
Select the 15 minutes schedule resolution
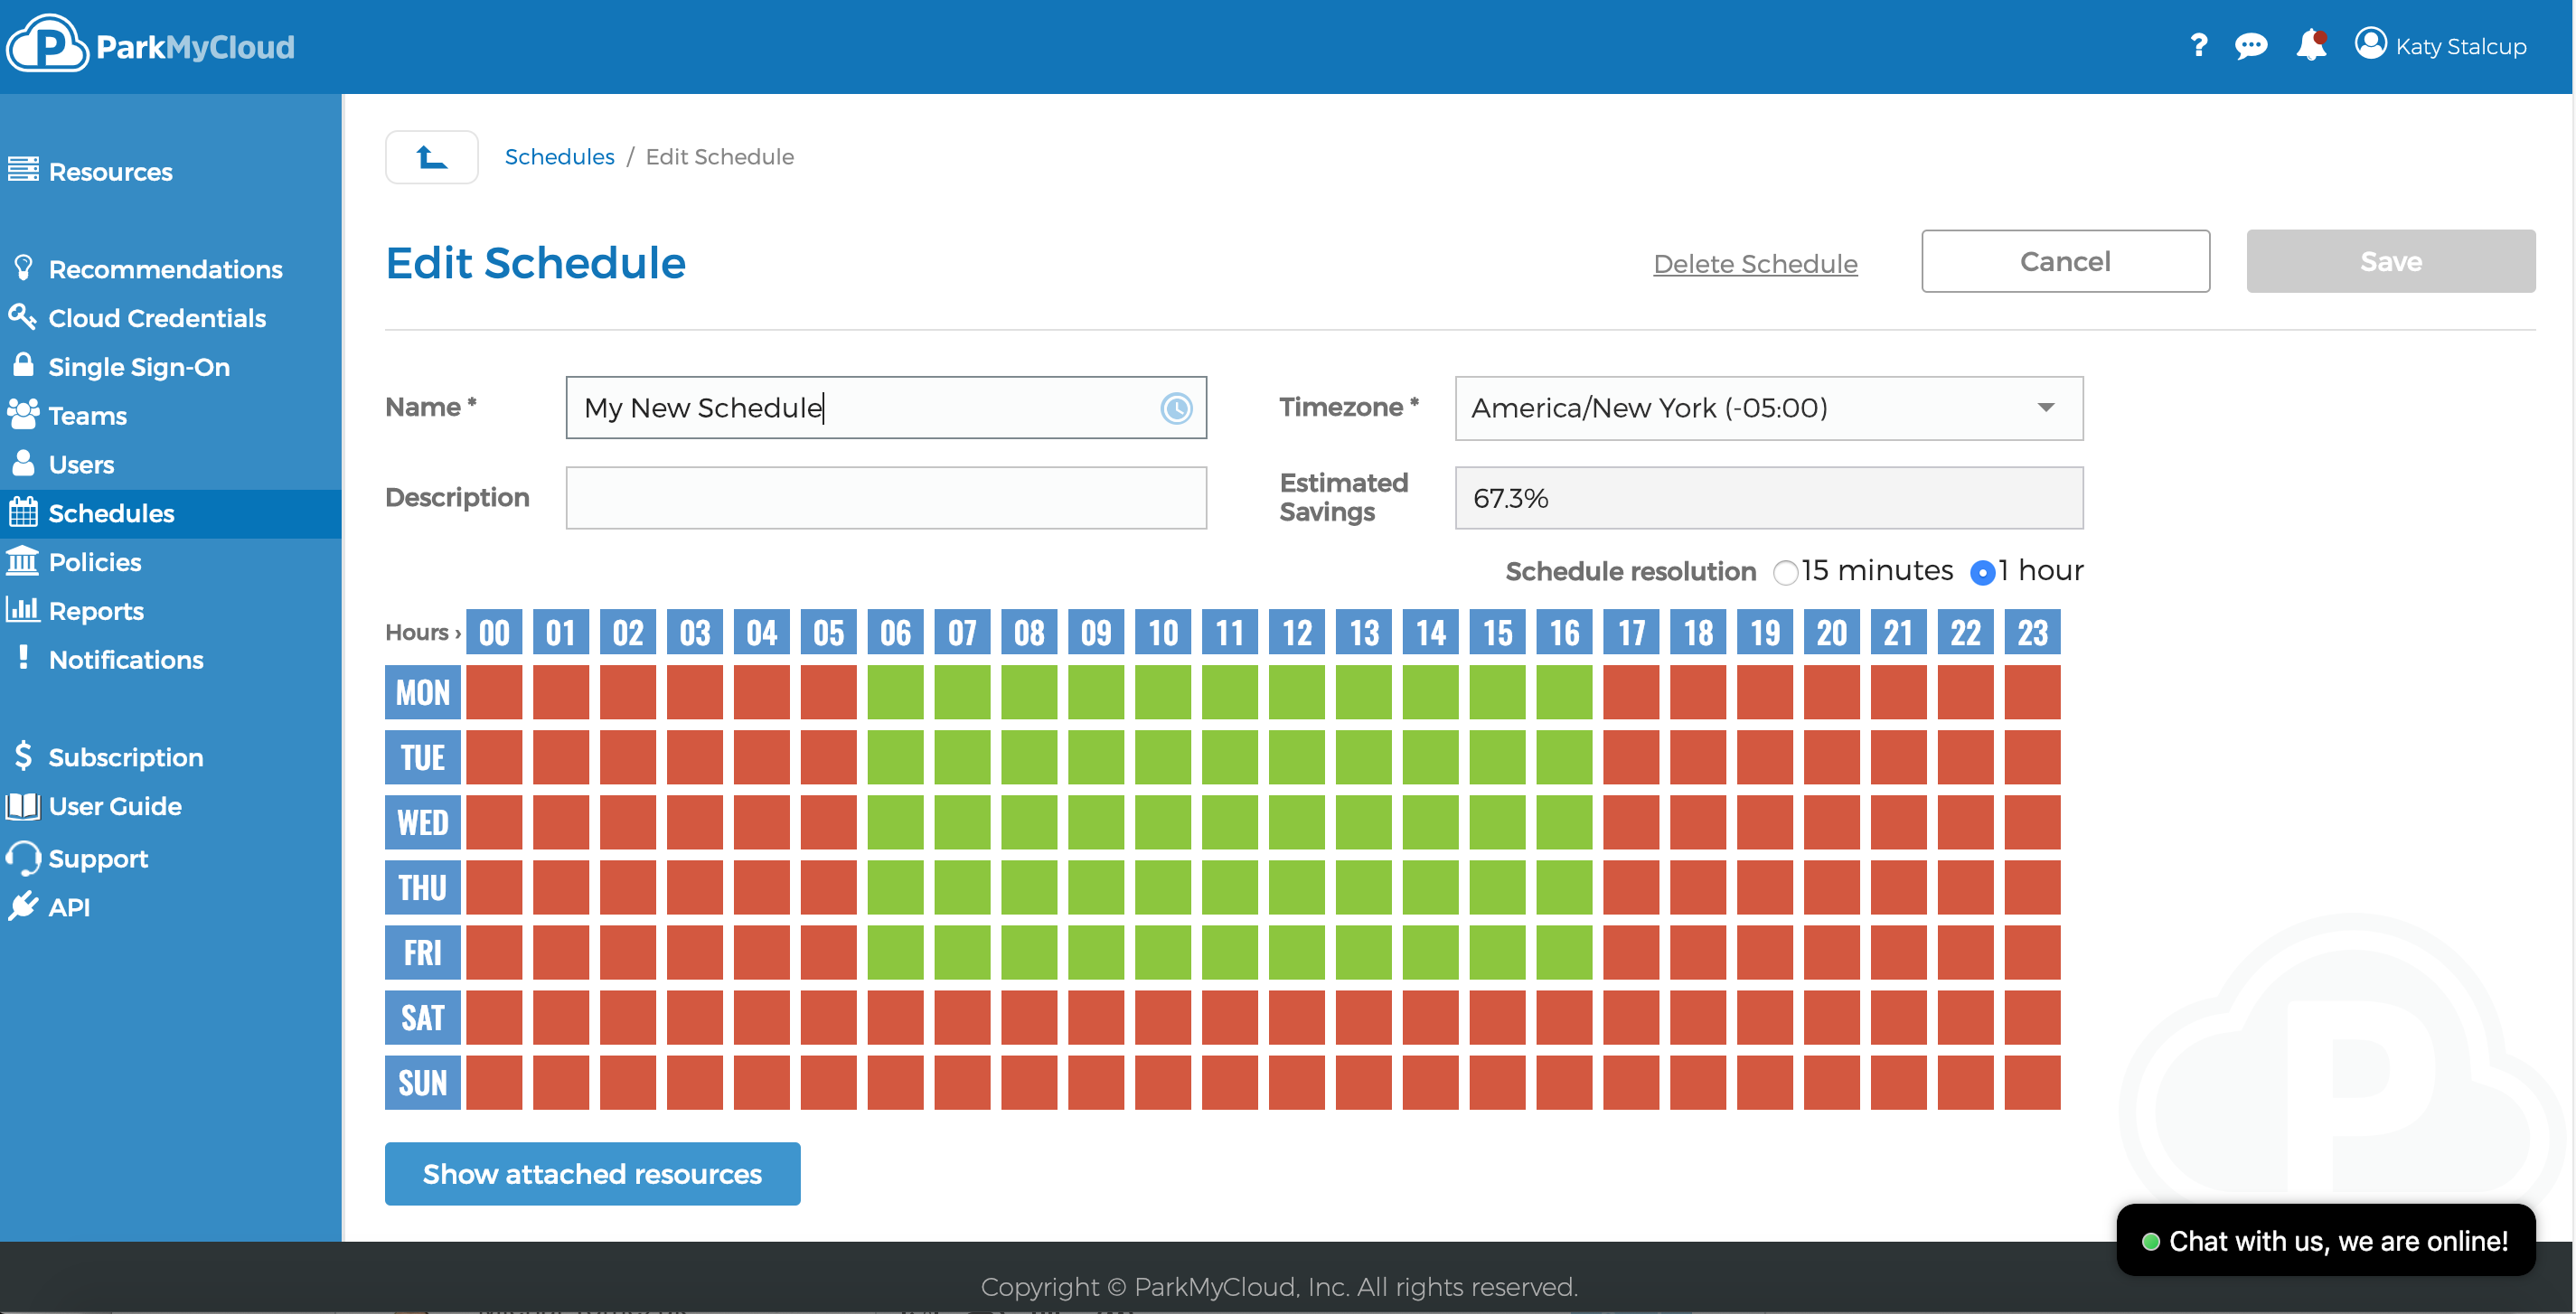tap(1787, 572)
